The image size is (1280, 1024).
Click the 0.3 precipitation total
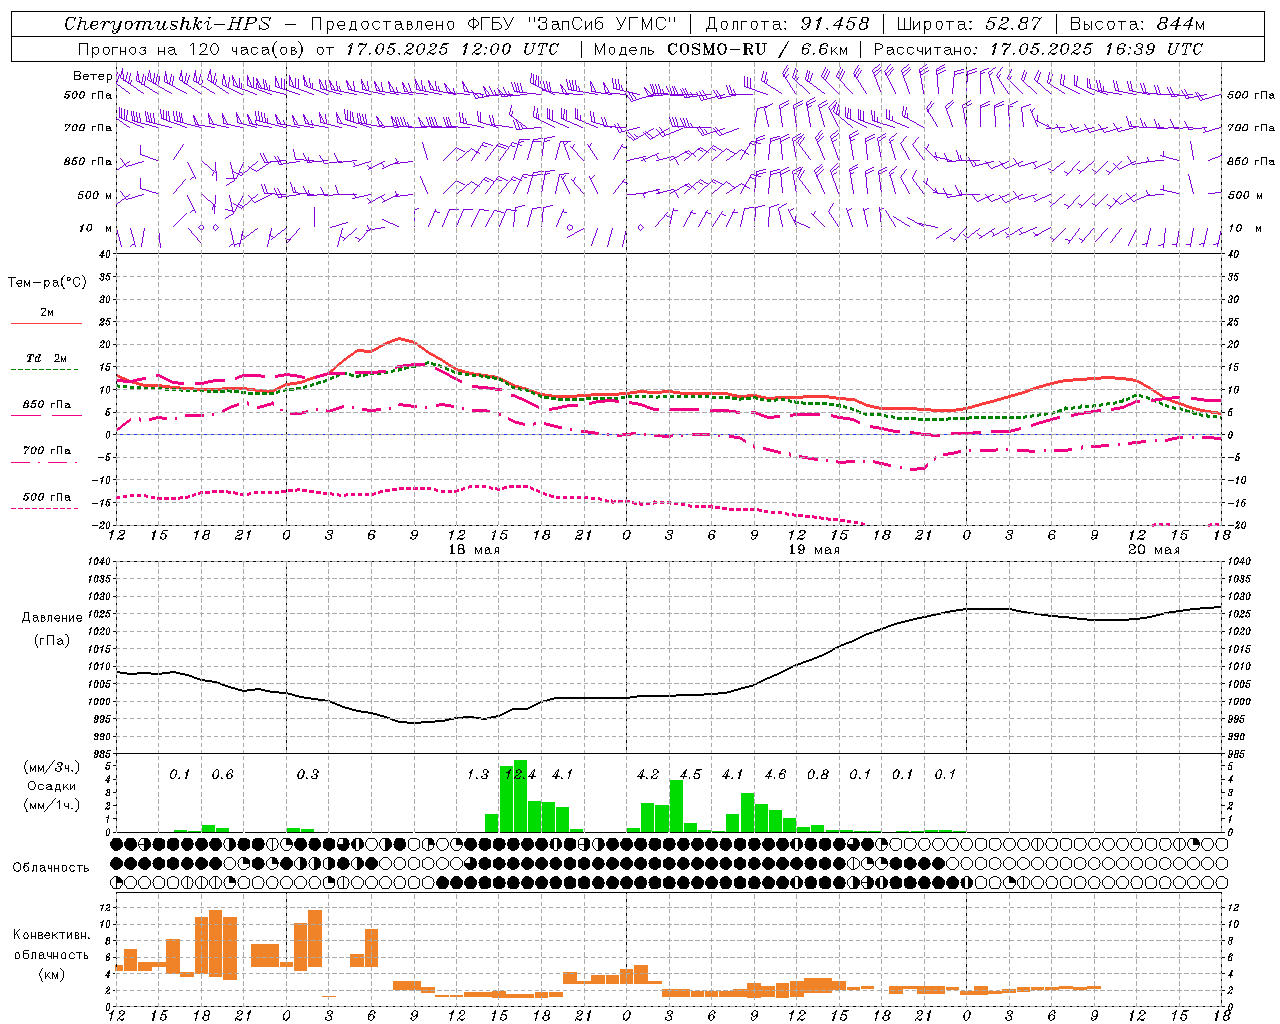308,774
